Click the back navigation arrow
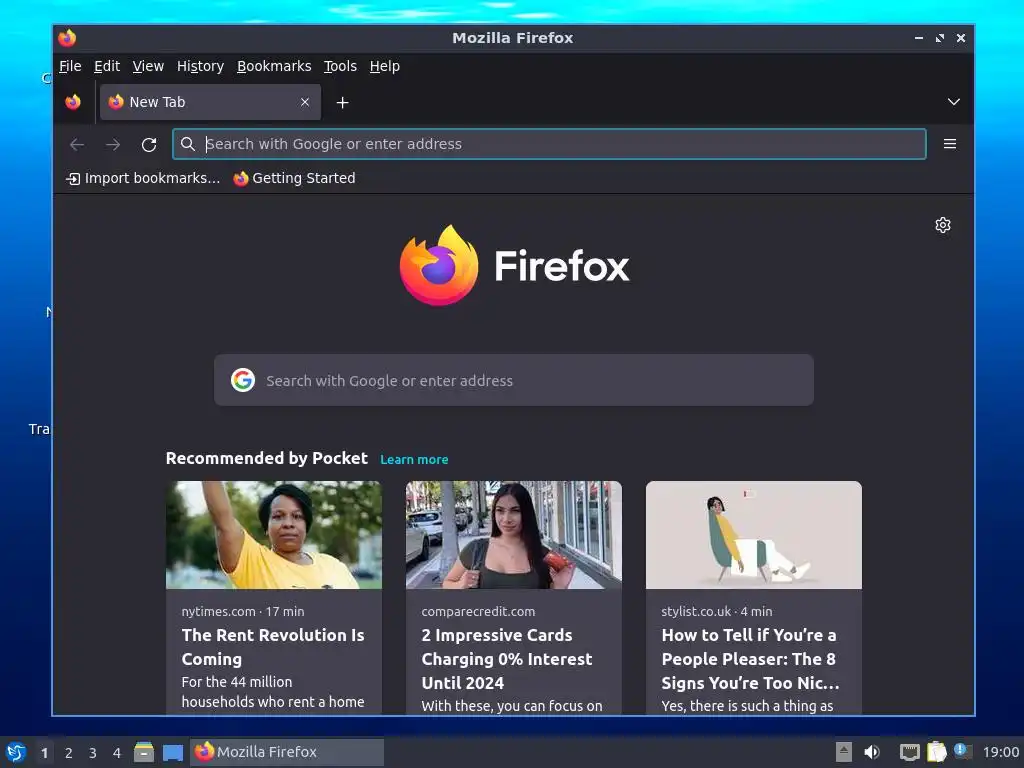 coord(77,144)
